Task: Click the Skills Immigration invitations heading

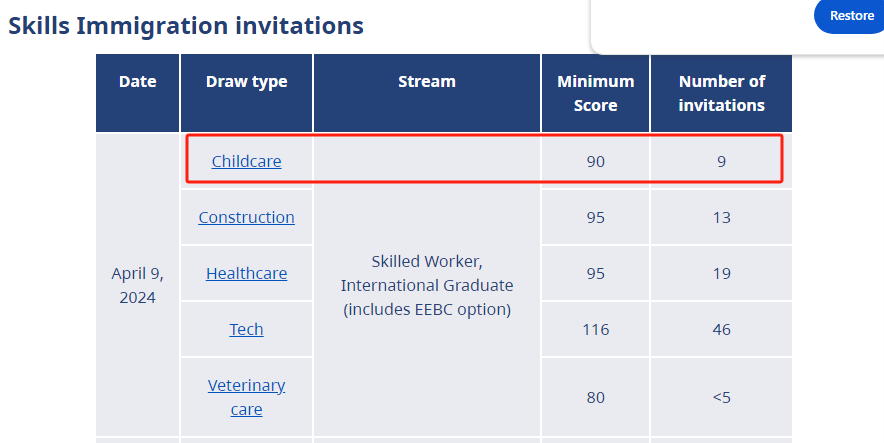Action: [x=186, y=26]
